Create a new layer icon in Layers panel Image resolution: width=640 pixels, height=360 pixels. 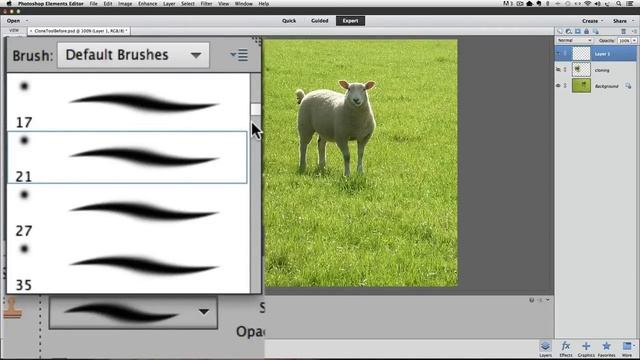[560, 31]
